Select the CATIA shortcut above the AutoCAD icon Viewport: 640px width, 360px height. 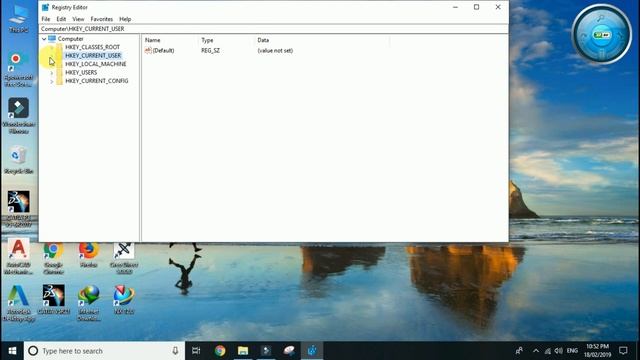[x=19, y=209]
